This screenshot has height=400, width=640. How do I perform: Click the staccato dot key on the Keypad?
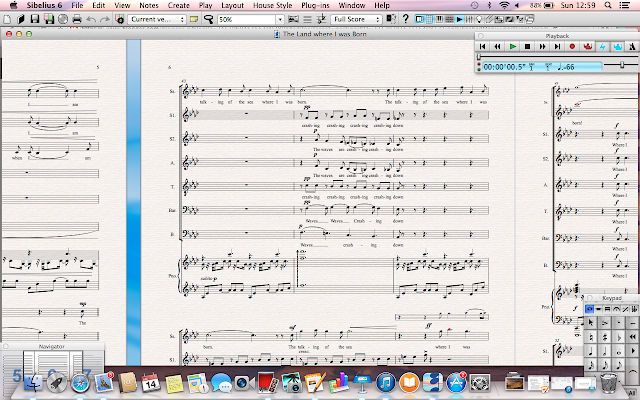click(619, 322)
